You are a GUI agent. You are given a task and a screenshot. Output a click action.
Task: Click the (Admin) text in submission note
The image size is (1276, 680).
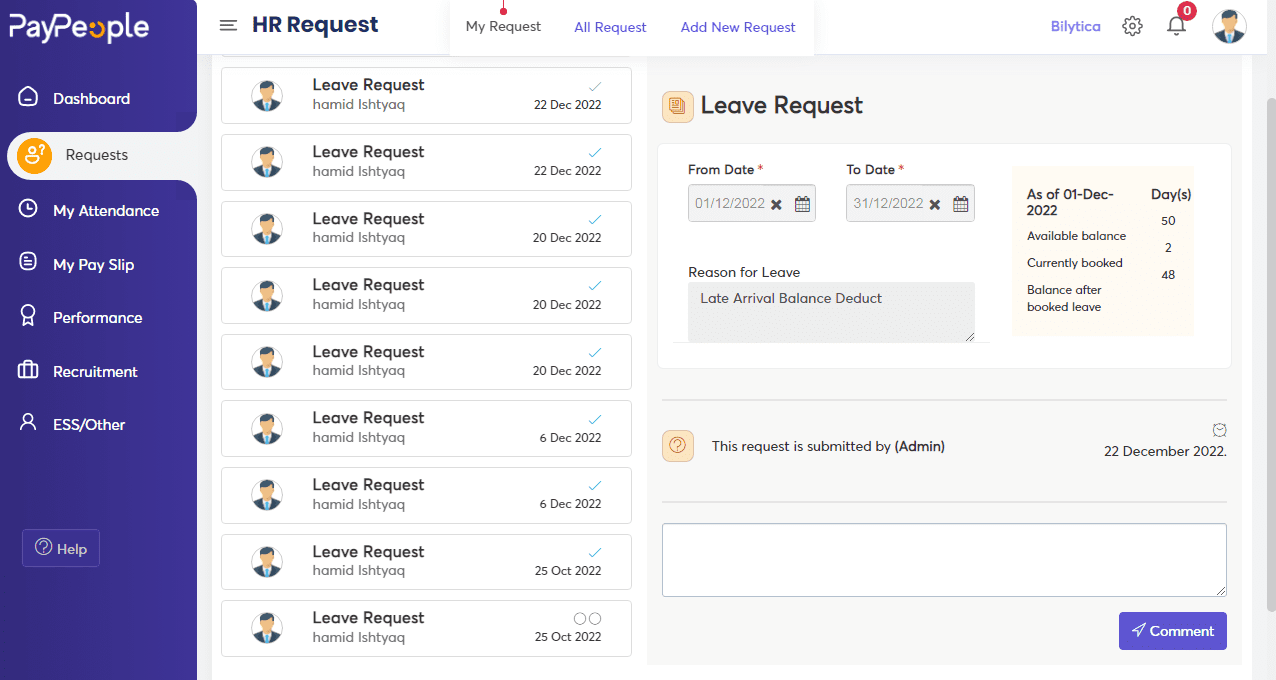click(x=919, y=447)
